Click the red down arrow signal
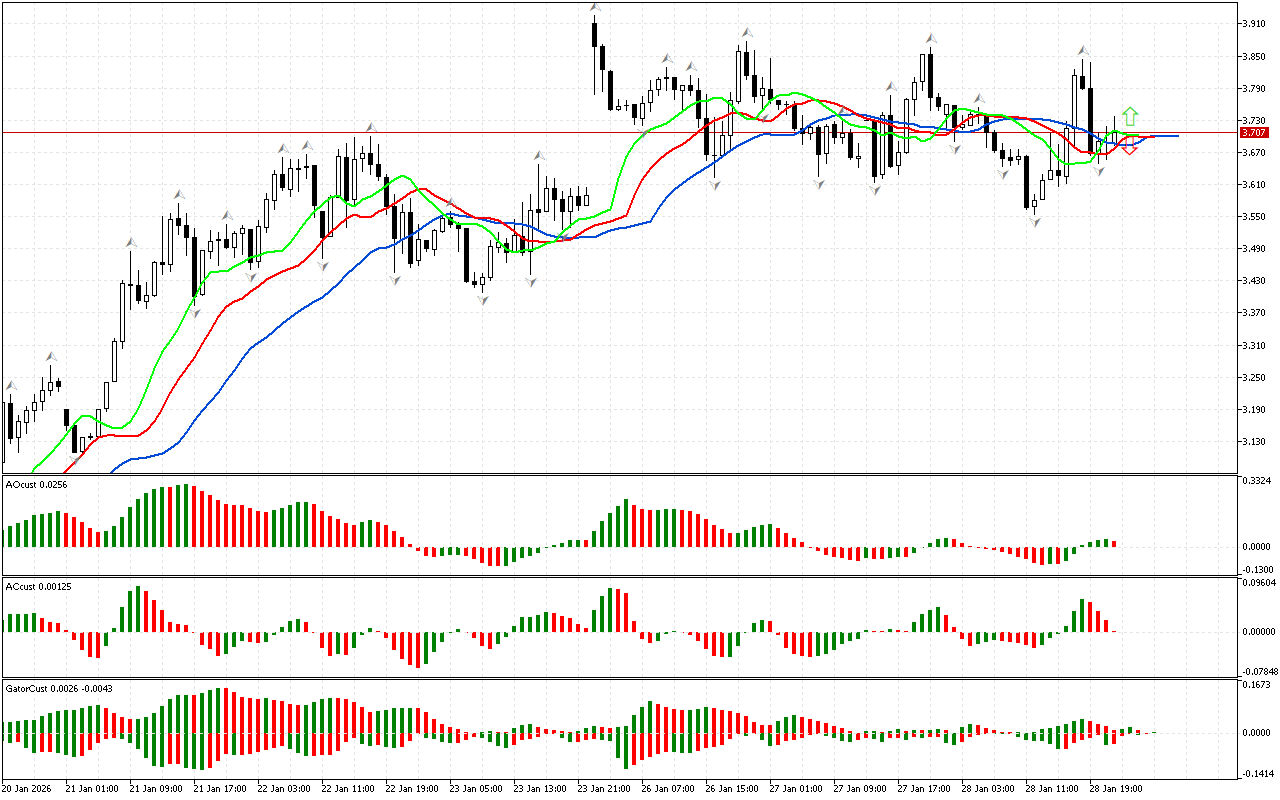 tap(1129, 150)
